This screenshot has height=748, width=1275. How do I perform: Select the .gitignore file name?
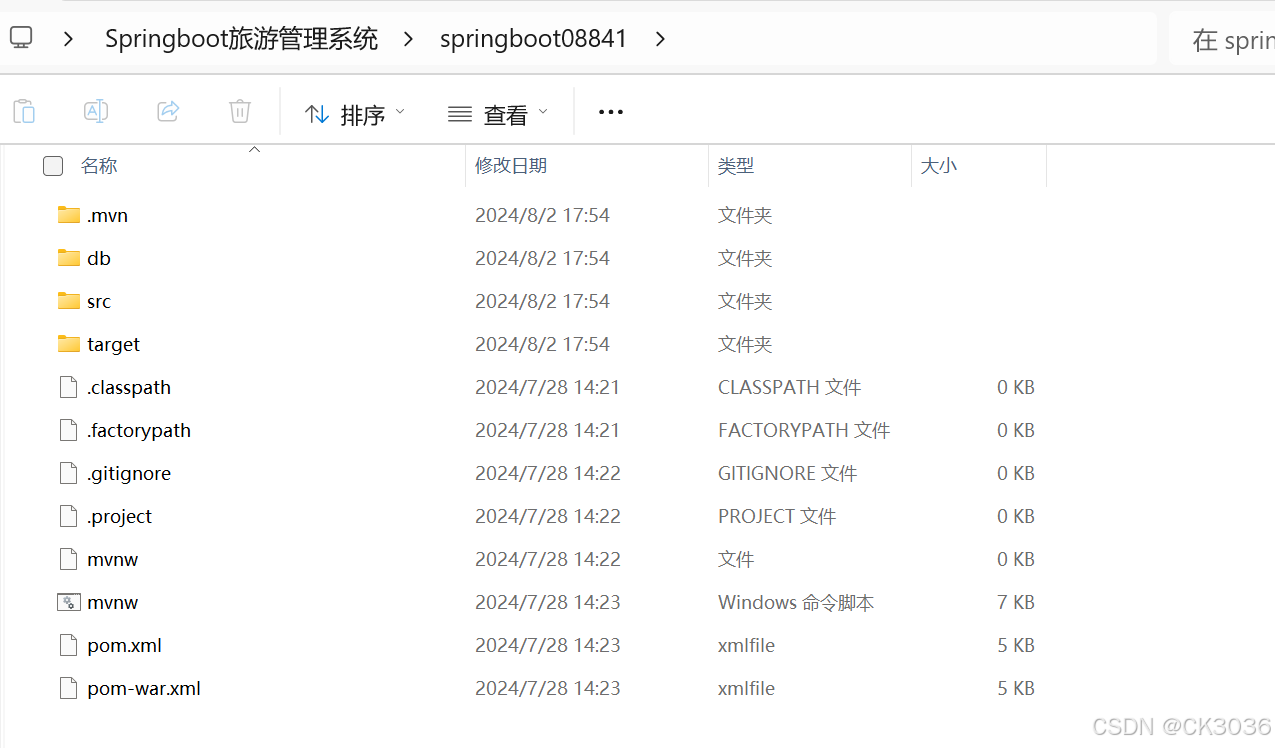click(129, 474)
